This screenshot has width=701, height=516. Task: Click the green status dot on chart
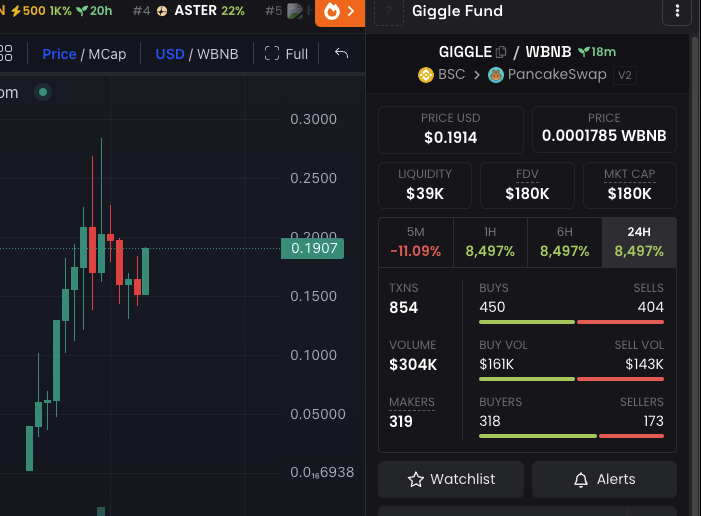point(43,92)
